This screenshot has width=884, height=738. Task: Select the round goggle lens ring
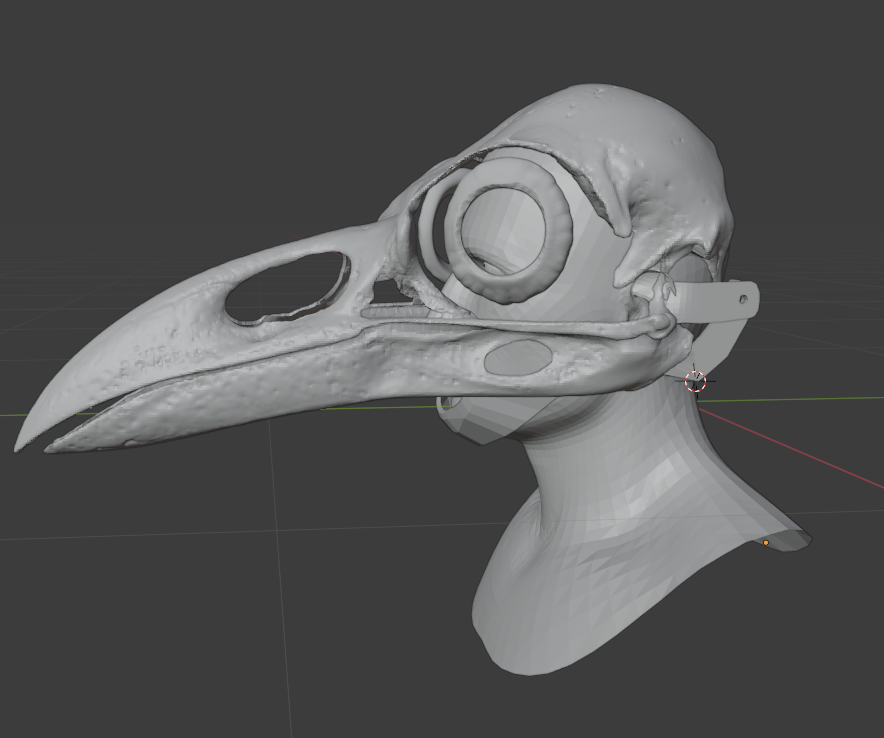[511, 230]
